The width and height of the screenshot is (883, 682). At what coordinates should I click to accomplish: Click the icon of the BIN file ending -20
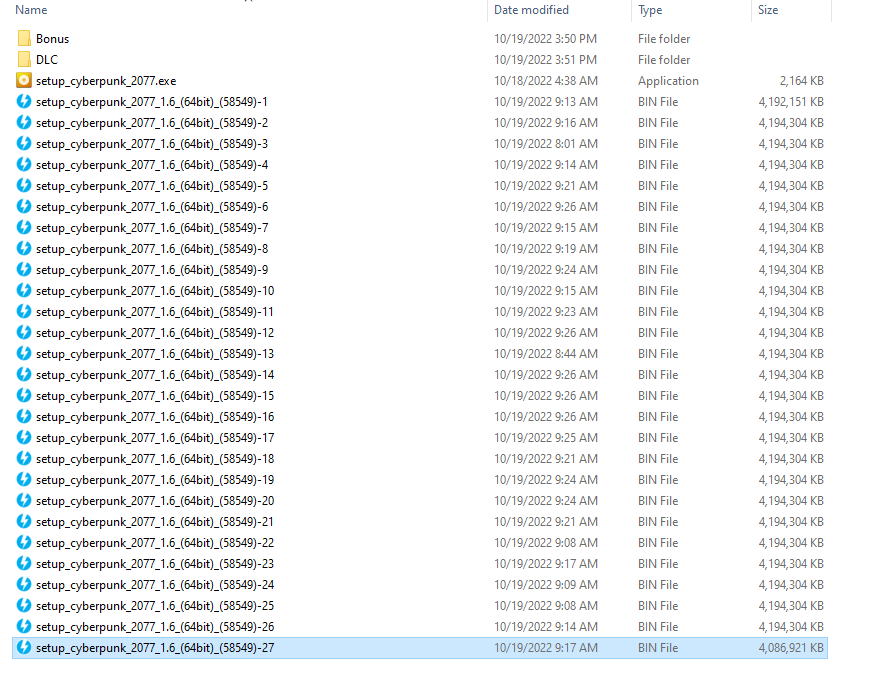pyautogui.click(x=24, y=501)
